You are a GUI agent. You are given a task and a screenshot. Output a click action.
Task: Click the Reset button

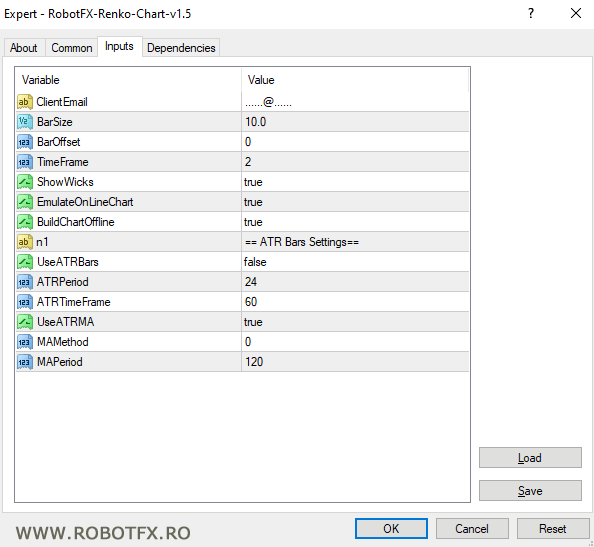553,528
